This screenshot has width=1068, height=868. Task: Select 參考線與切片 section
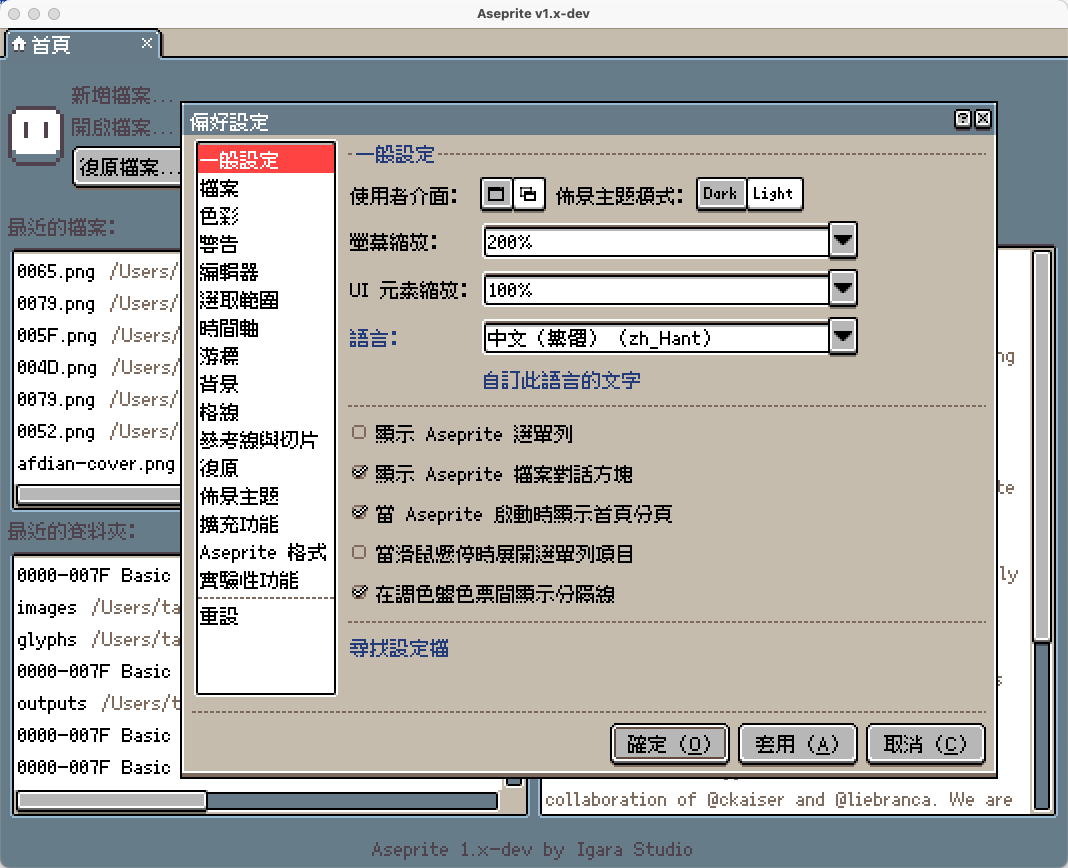point(266,440)
